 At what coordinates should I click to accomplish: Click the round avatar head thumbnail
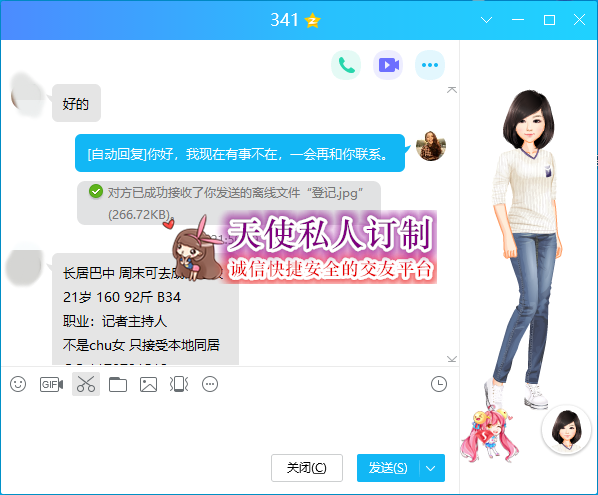click(567, 429)
